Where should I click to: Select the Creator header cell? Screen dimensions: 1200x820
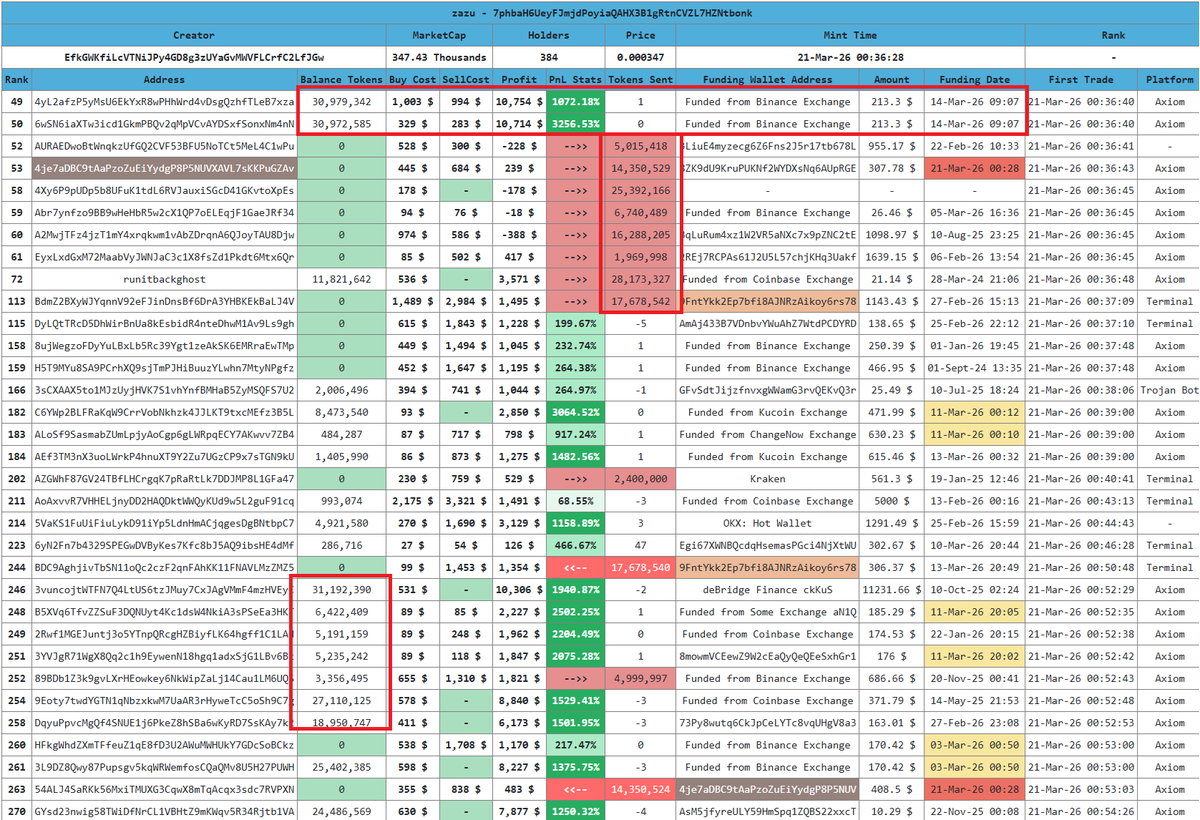pyautogui.click(x=194, y=35)
